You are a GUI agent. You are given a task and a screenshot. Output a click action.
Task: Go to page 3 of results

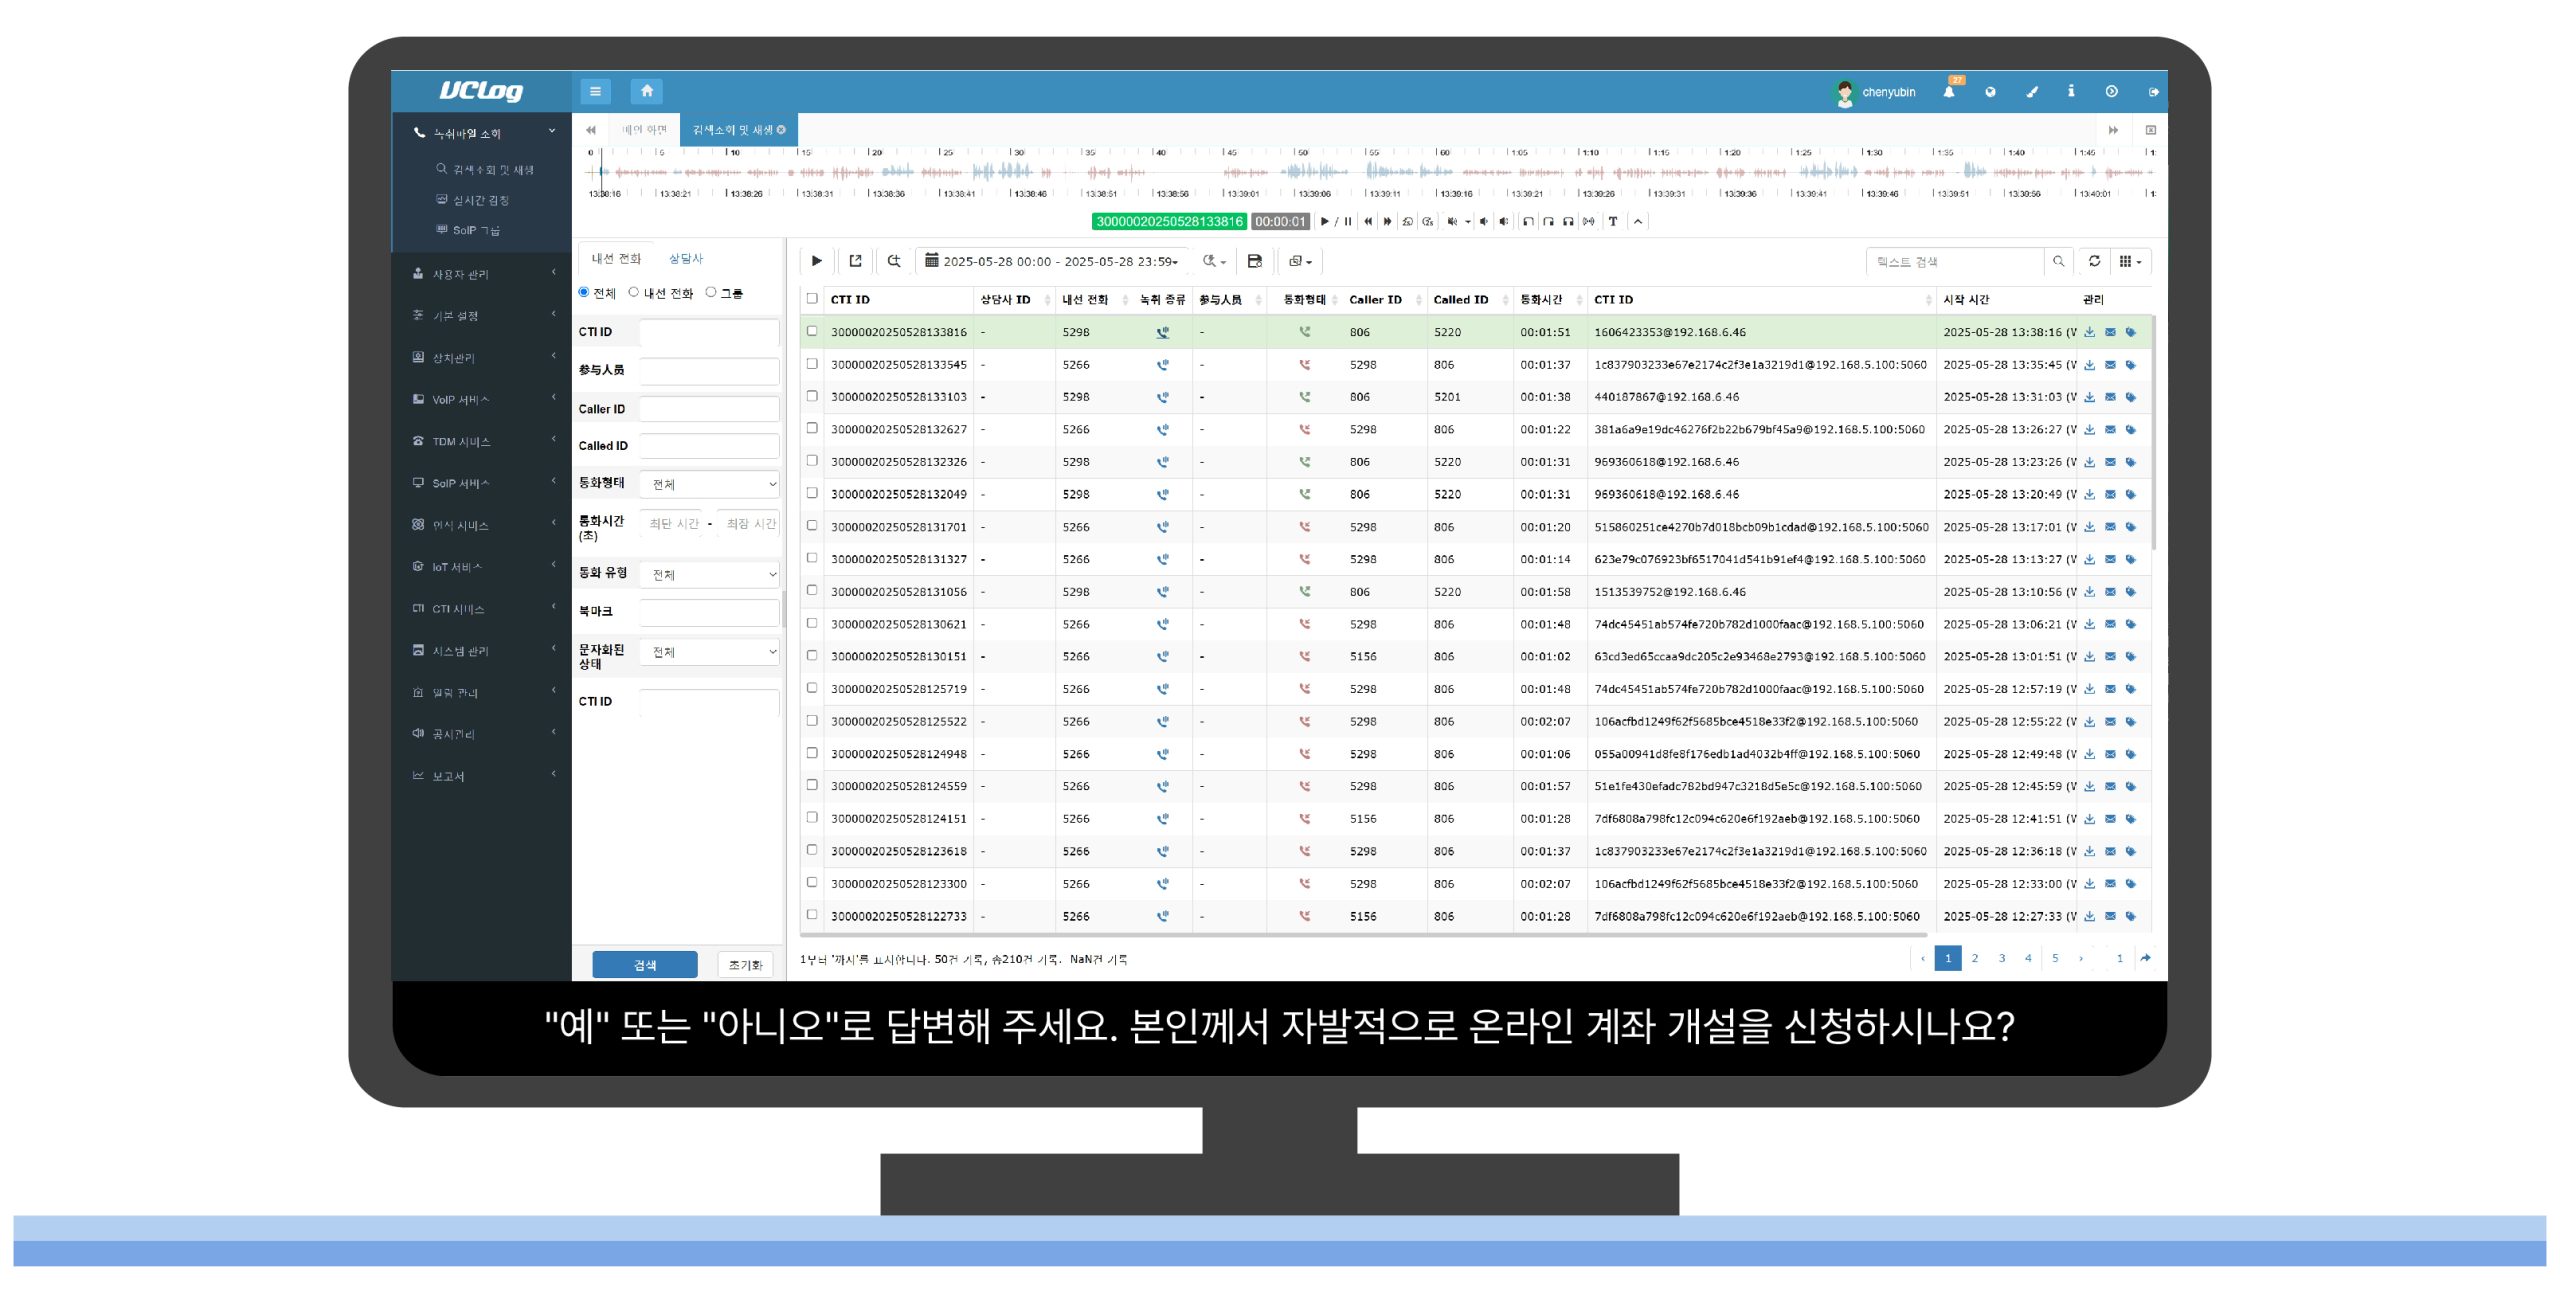pyautogui.click(x=2001, y=958)
